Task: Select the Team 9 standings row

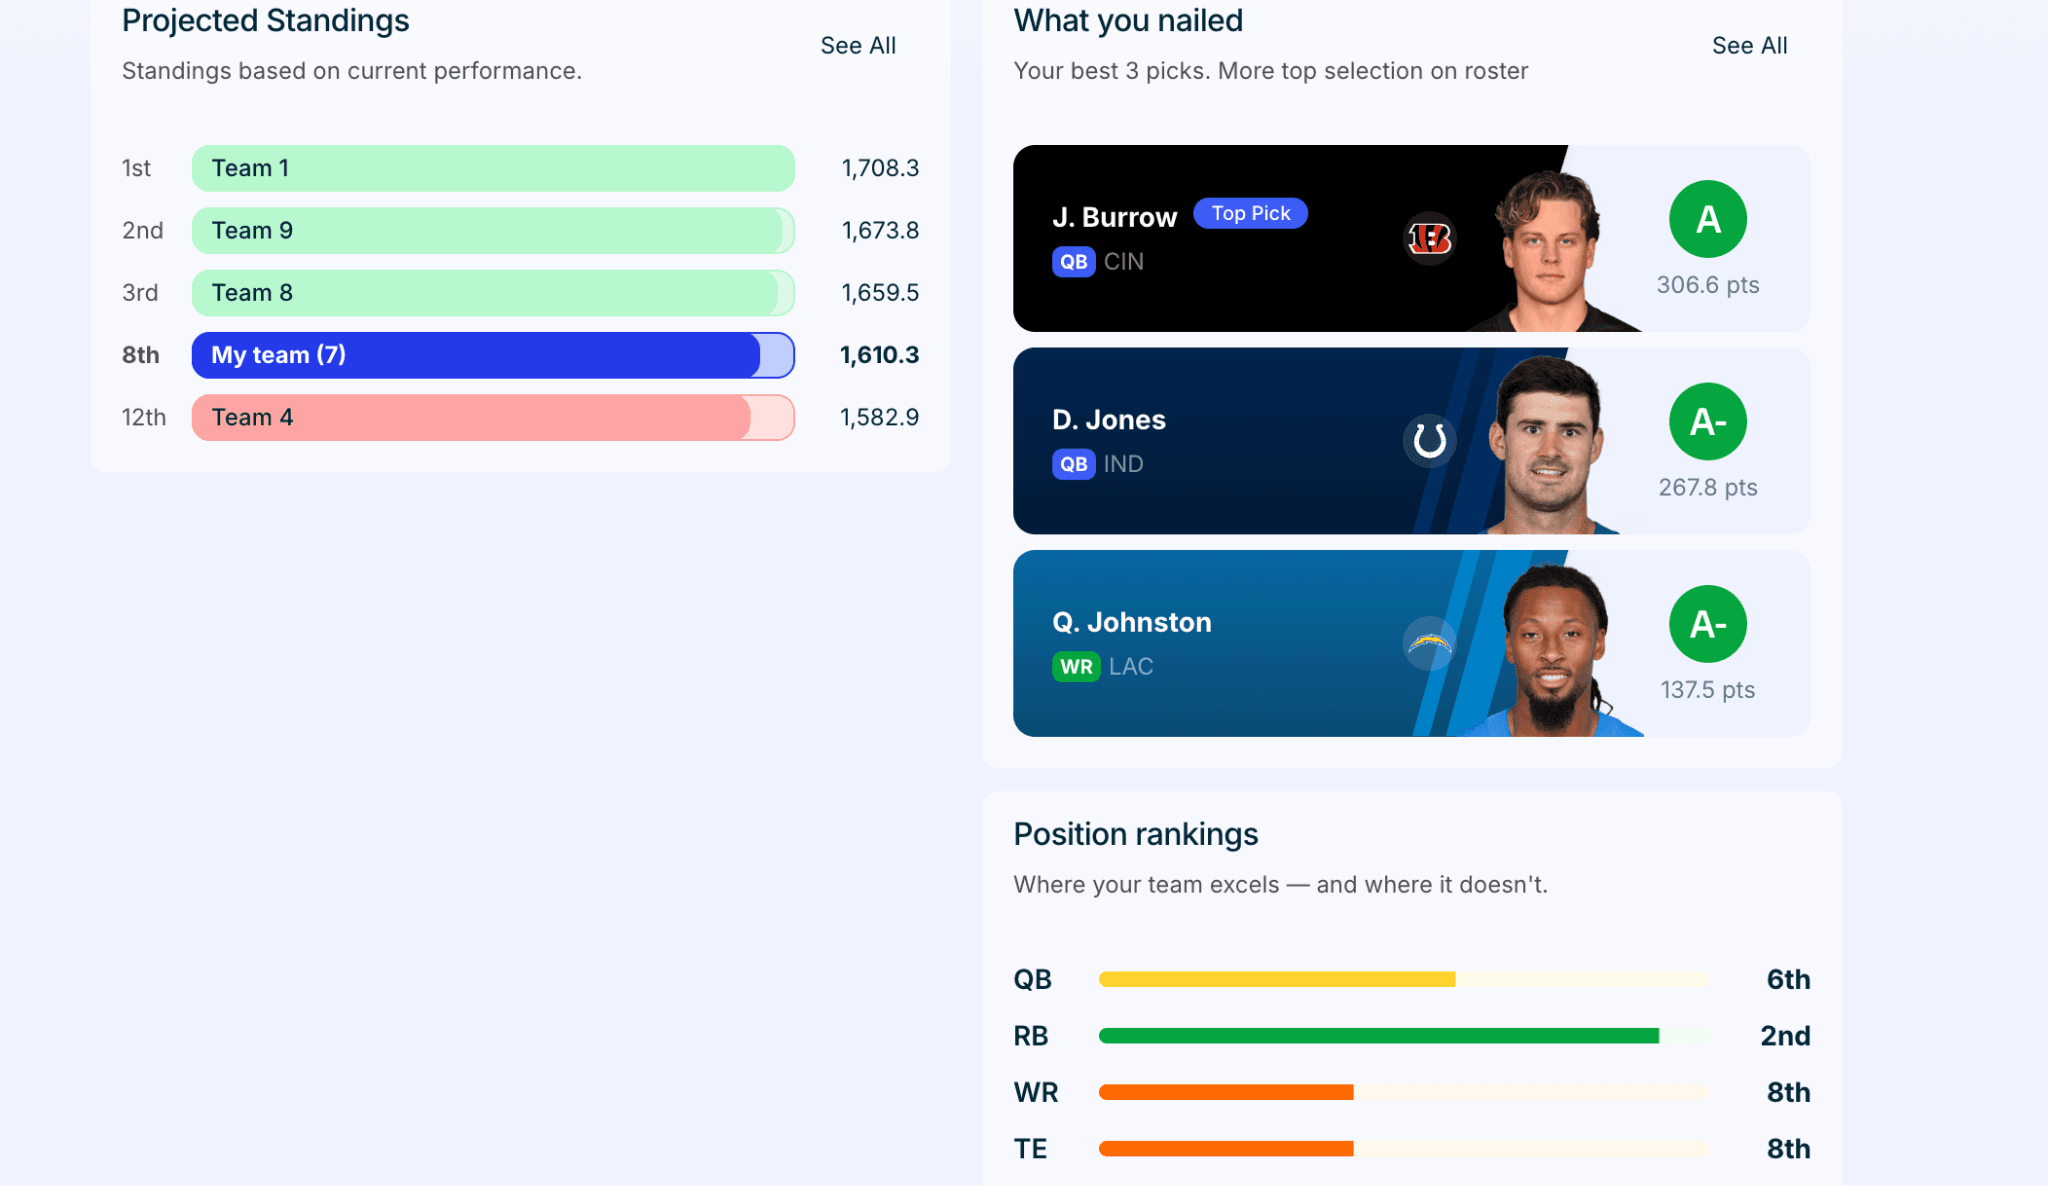Action: [x=520, y=230]
